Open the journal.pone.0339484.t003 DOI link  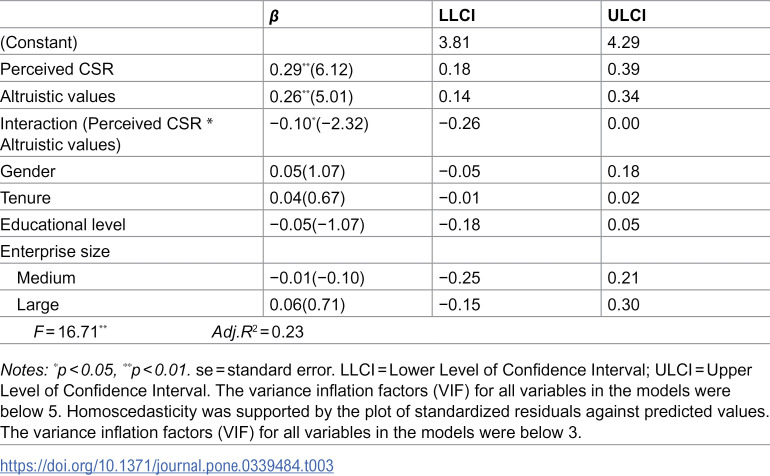[x=166, y=465]
